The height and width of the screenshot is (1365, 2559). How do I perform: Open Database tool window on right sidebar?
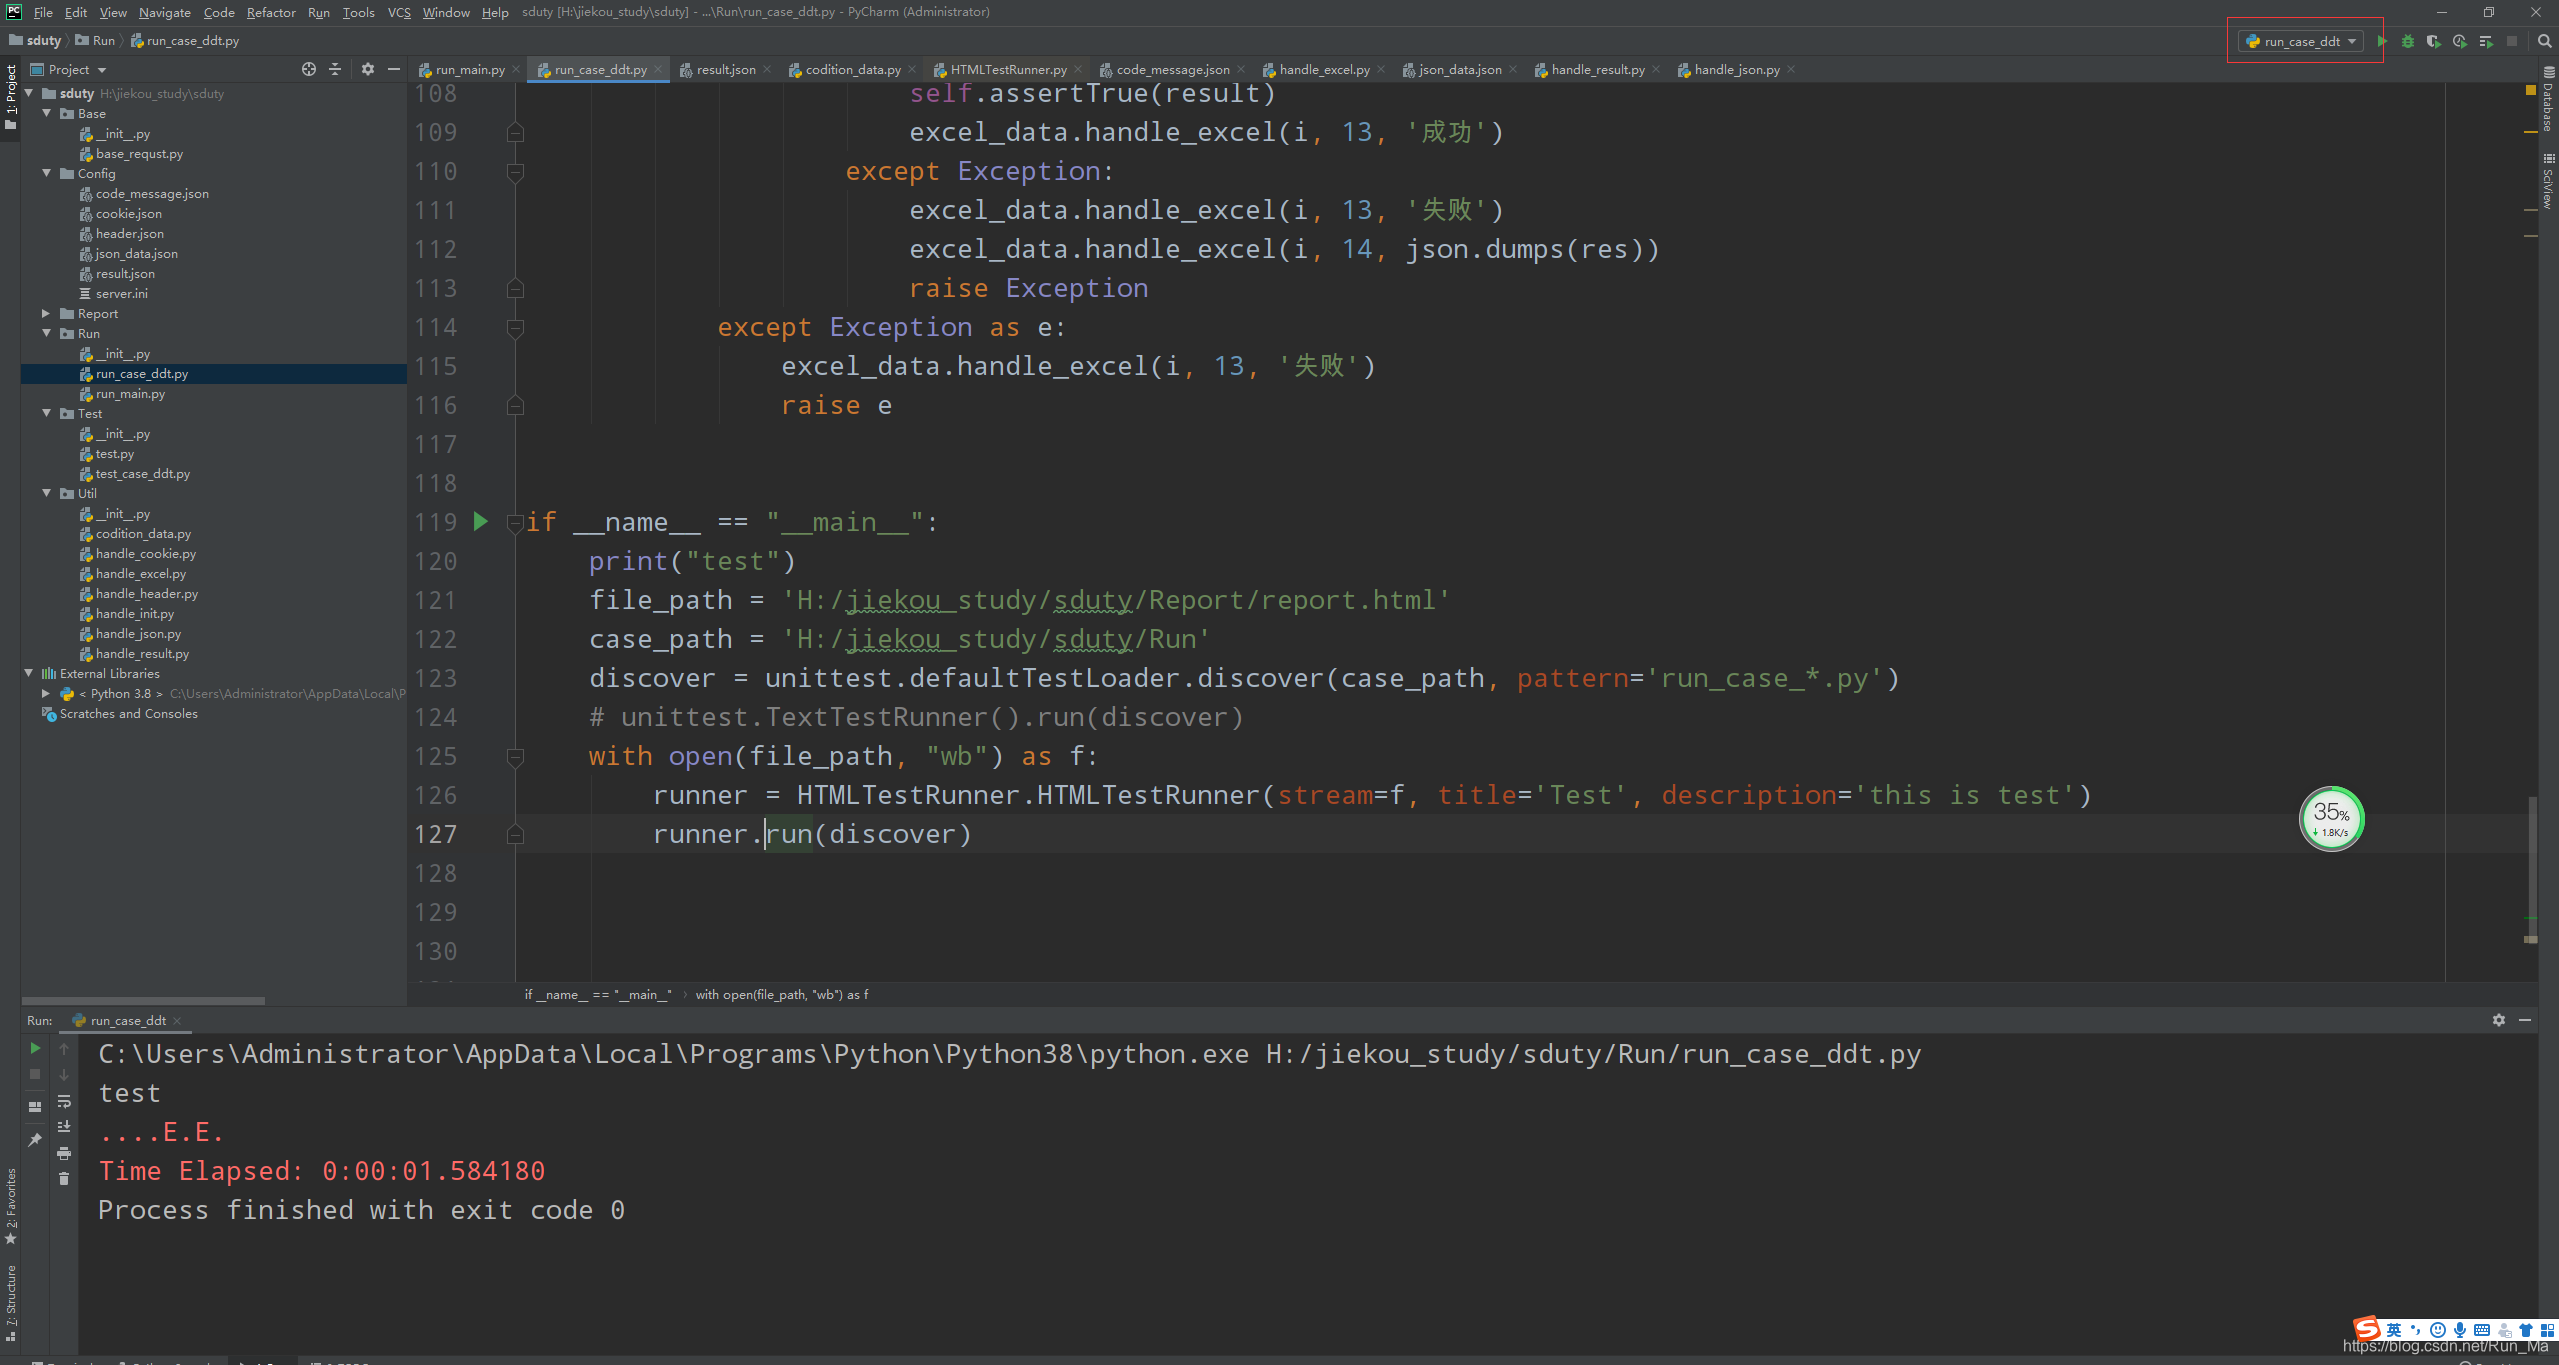click(2548, 100)
